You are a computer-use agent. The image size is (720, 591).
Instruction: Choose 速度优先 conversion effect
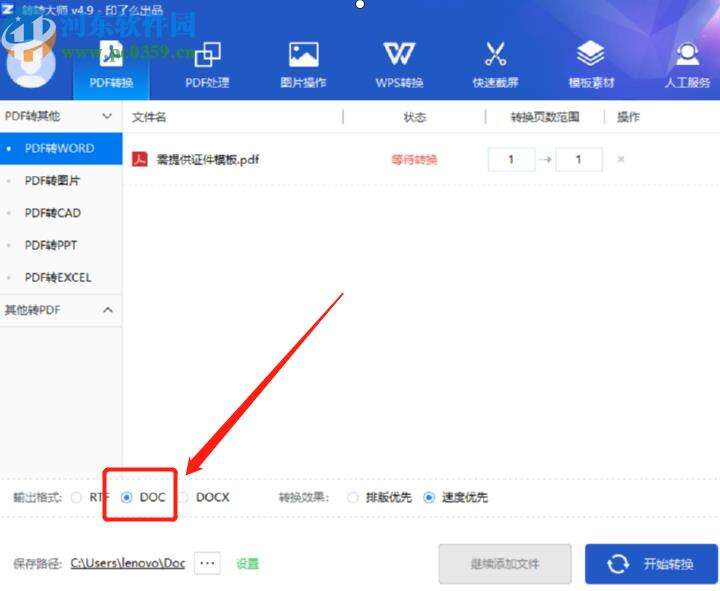(429, 497)
